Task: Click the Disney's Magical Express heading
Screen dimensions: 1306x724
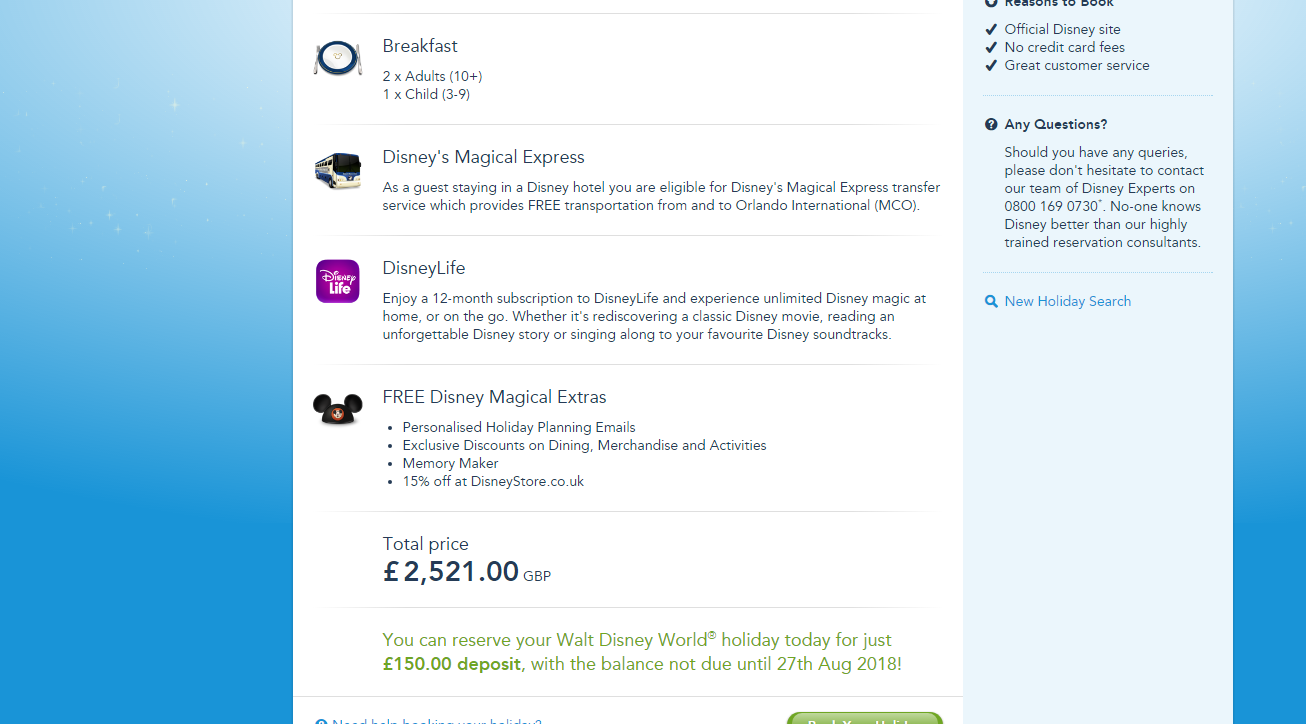Action: click(483, 158)
